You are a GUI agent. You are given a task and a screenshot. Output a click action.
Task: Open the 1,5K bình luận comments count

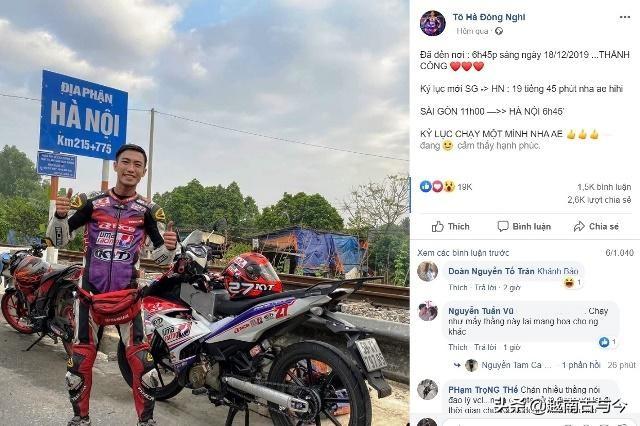point(604,187)
